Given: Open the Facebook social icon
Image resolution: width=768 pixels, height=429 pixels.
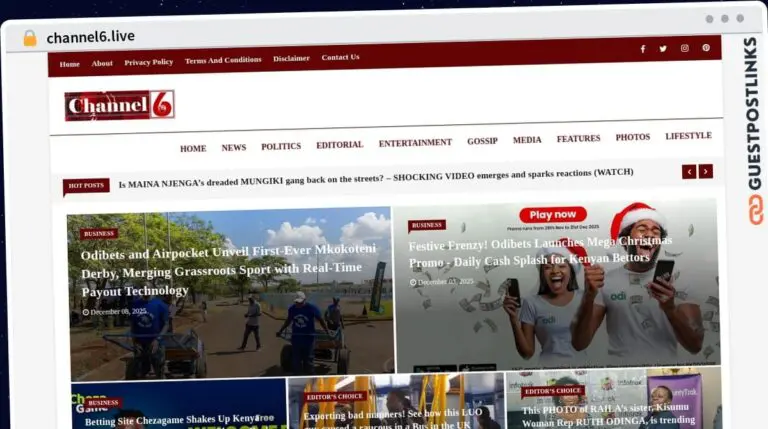Looking at the screenshot, I should 643,49.
